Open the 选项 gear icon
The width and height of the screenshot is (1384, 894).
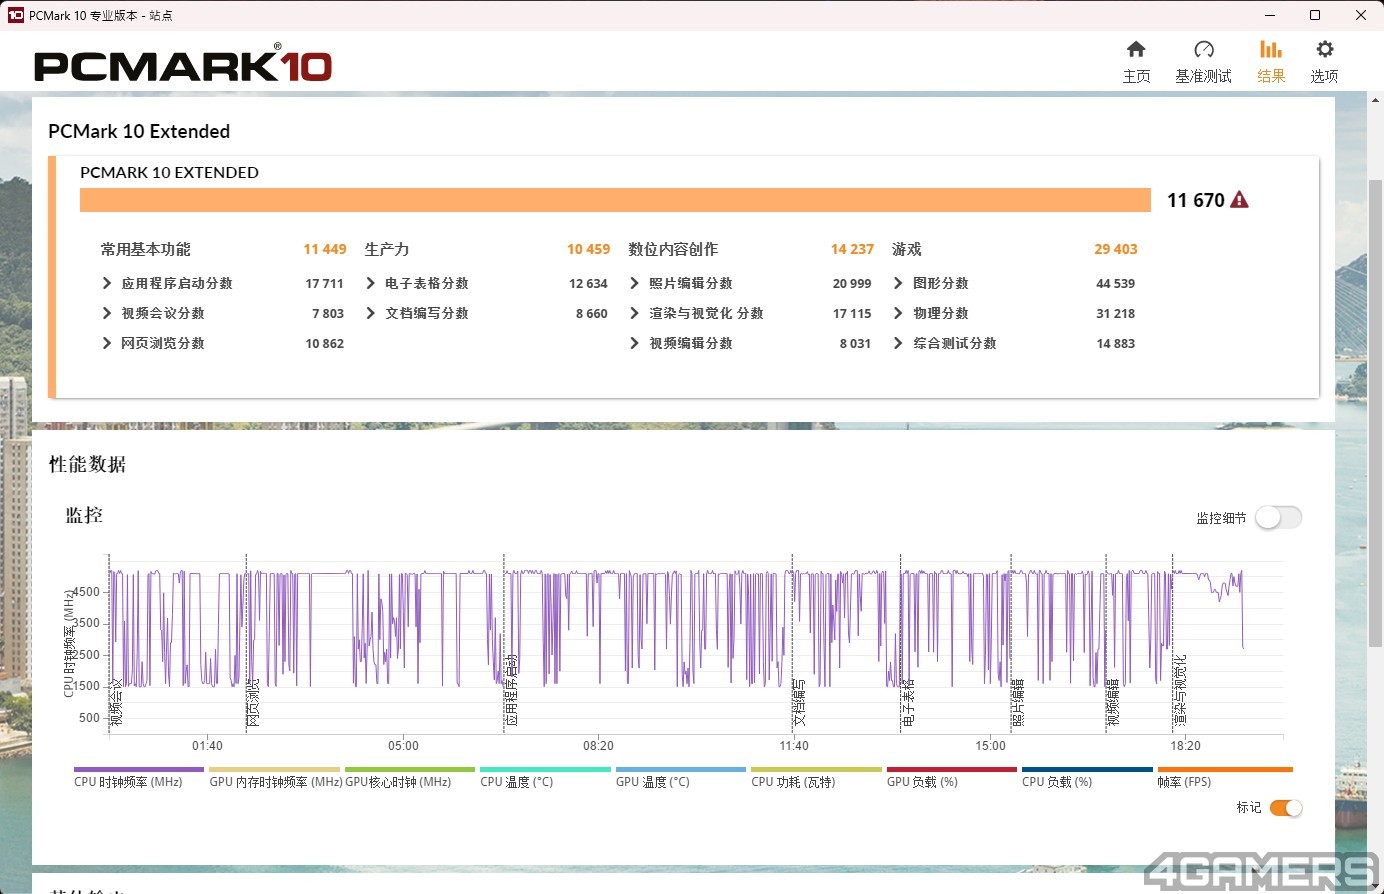pyautogui.click(x=1325, y=49)
